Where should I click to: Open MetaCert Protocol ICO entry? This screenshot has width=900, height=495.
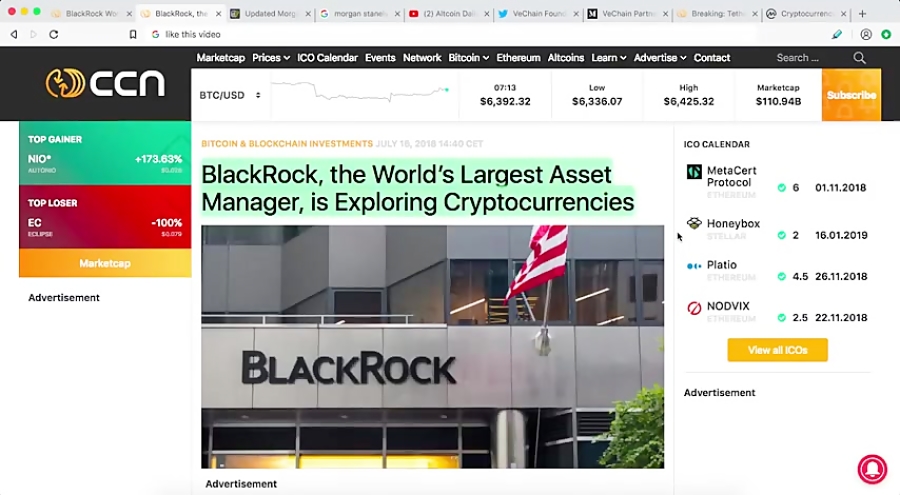(x=777, y=181)
